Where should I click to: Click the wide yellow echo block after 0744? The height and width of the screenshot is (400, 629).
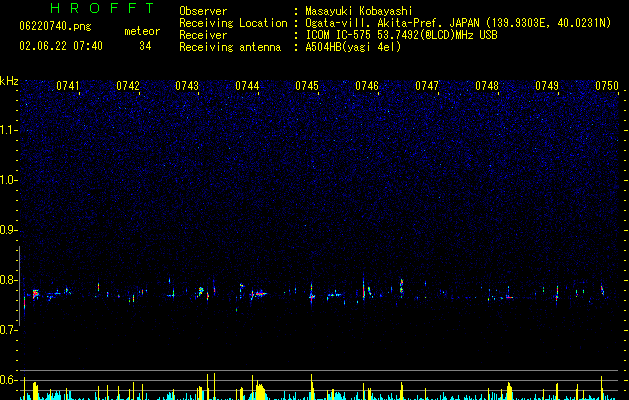(260, 392)
